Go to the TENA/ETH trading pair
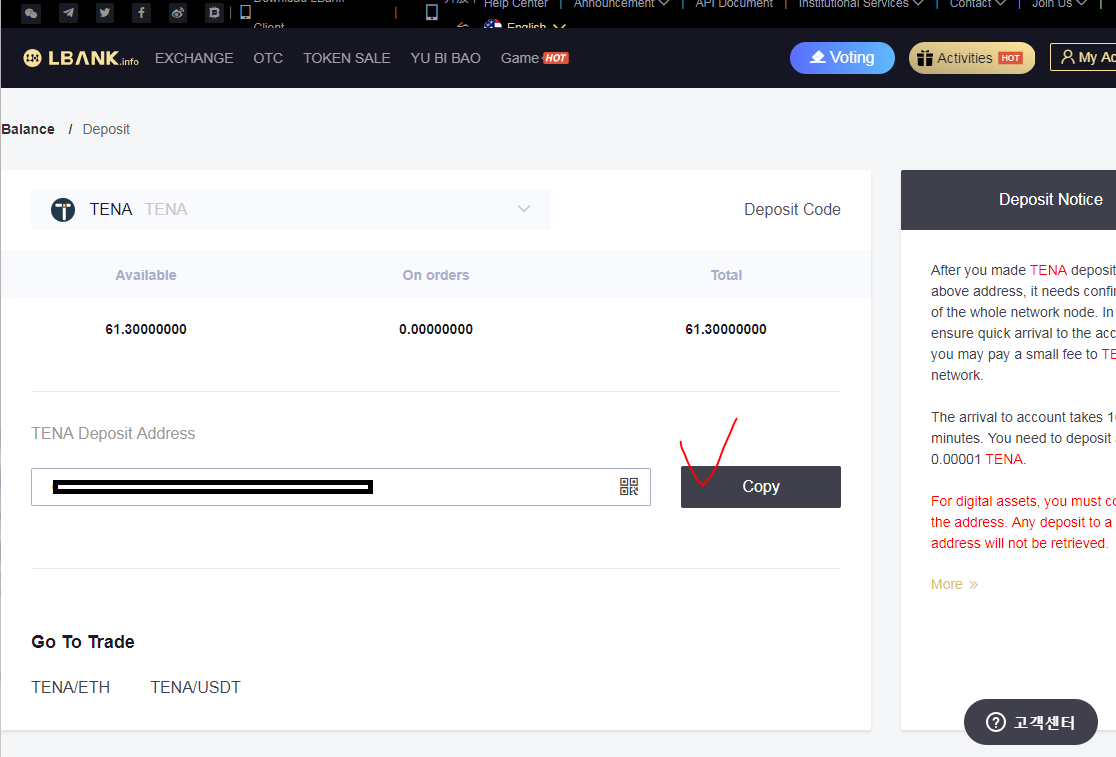The image size is (1116, 757). tap(70, 687)
